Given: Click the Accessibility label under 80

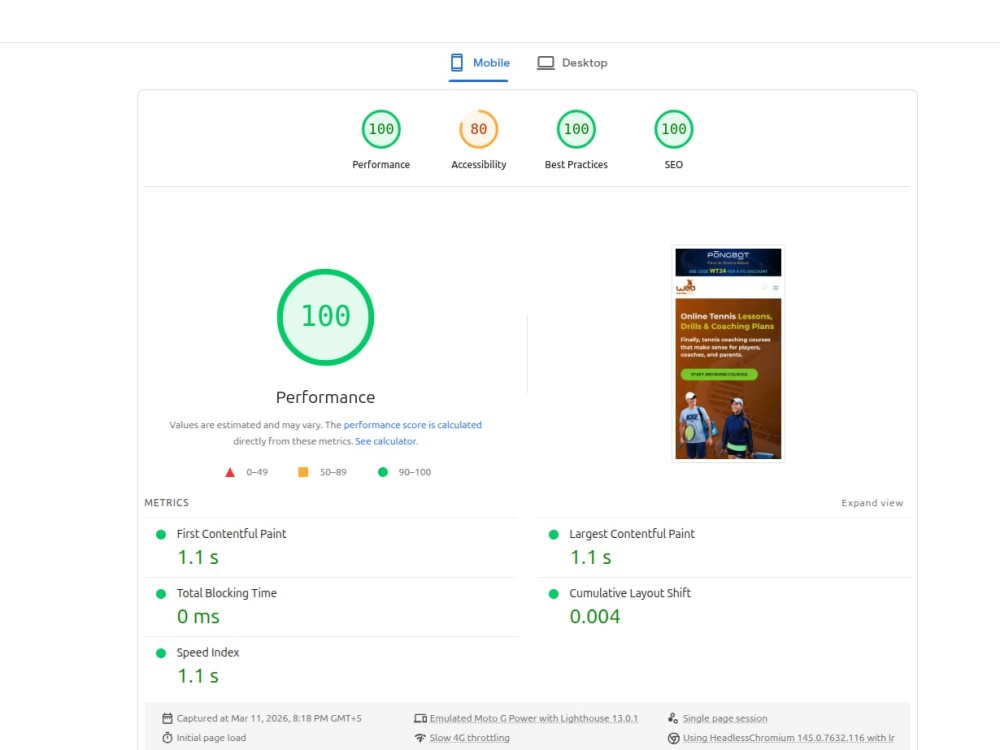Looking at the screenshot, I should 478,165.
